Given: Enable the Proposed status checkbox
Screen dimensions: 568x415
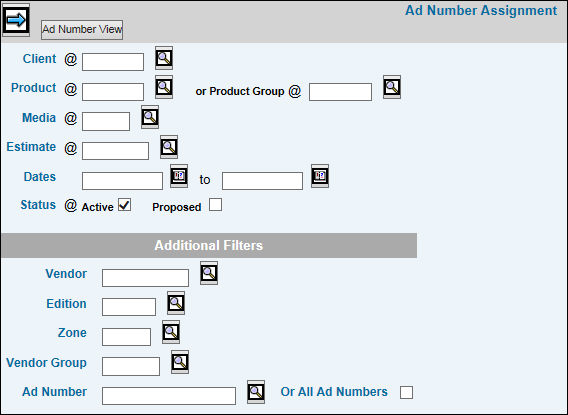Looking at the screenshot, I should click(x=216, y=205).
